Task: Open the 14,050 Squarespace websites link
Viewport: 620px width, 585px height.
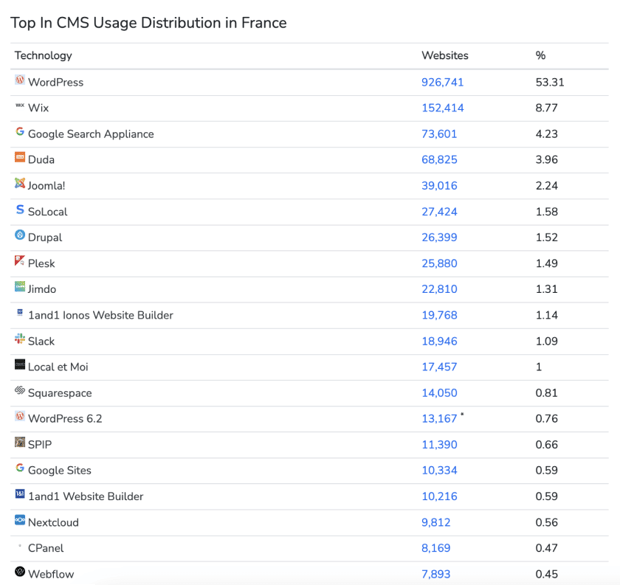Action: point(439,393)
